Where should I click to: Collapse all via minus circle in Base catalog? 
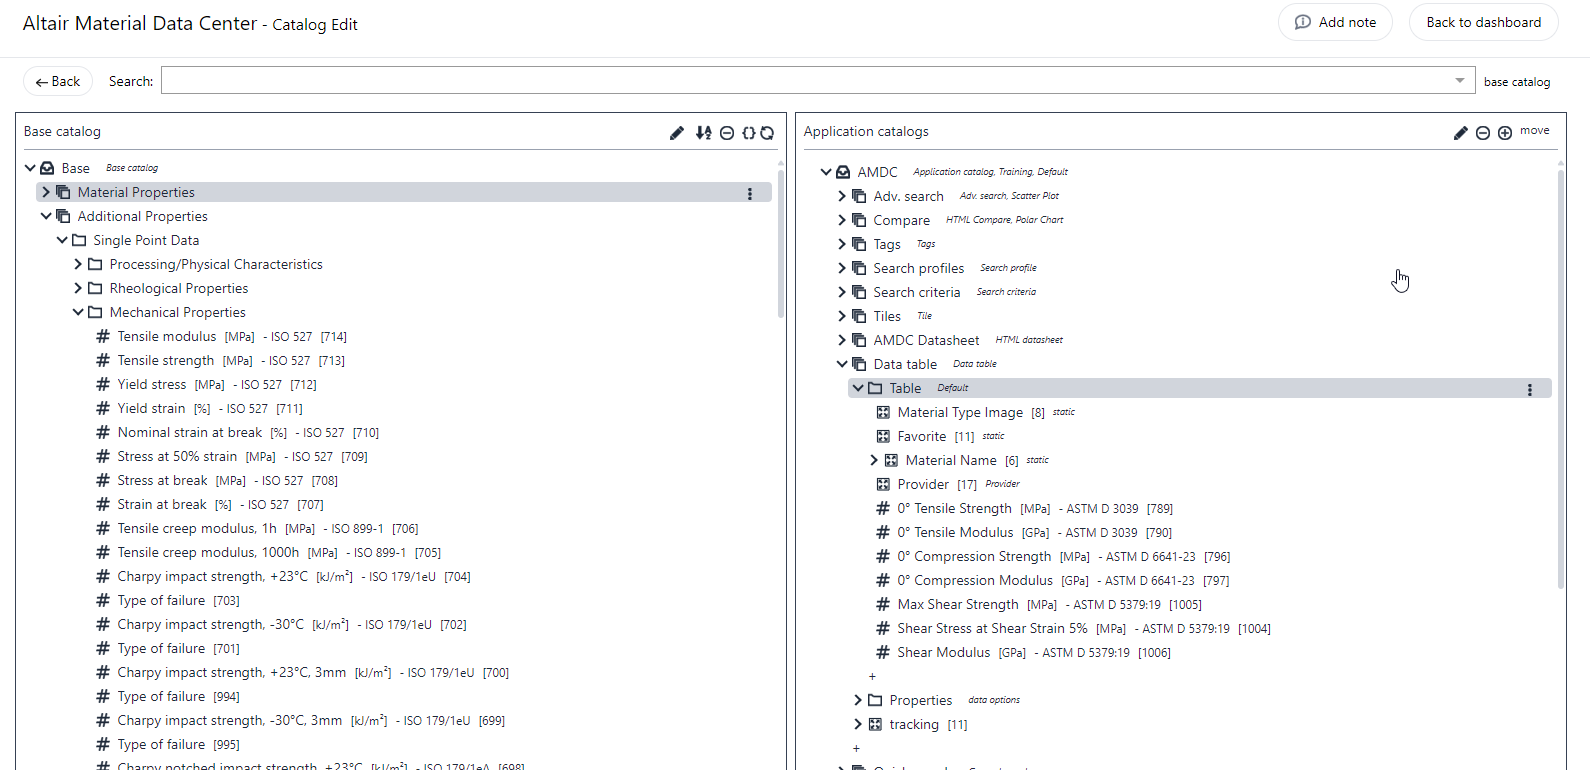pos(727,133)
